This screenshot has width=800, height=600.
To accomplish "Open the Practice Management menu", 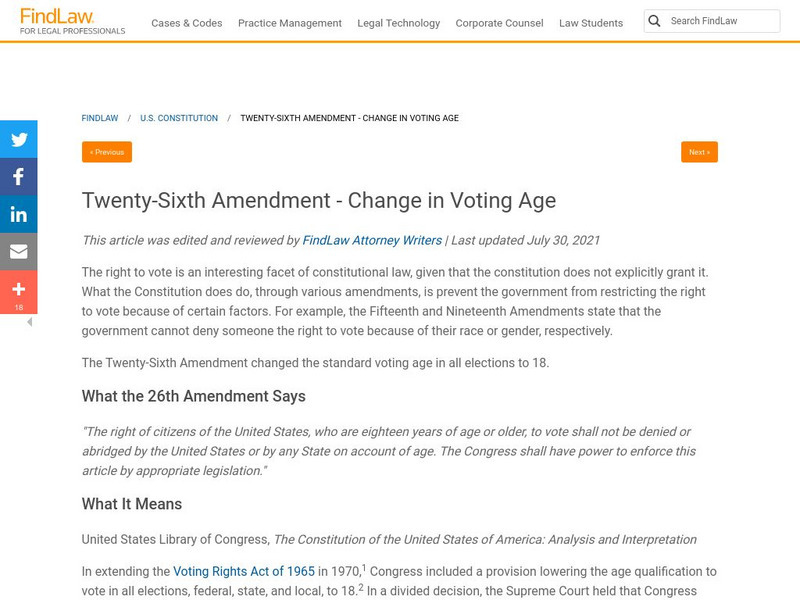I will coord(290,23).
